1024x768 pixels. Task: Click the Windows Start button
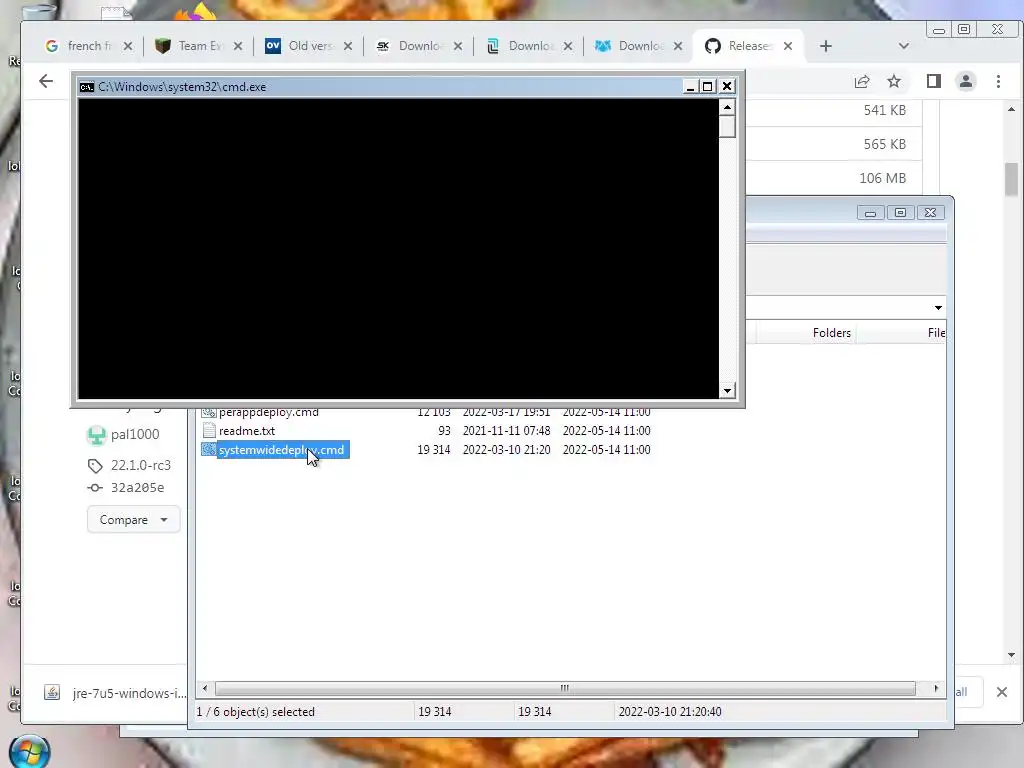(29, 752)
